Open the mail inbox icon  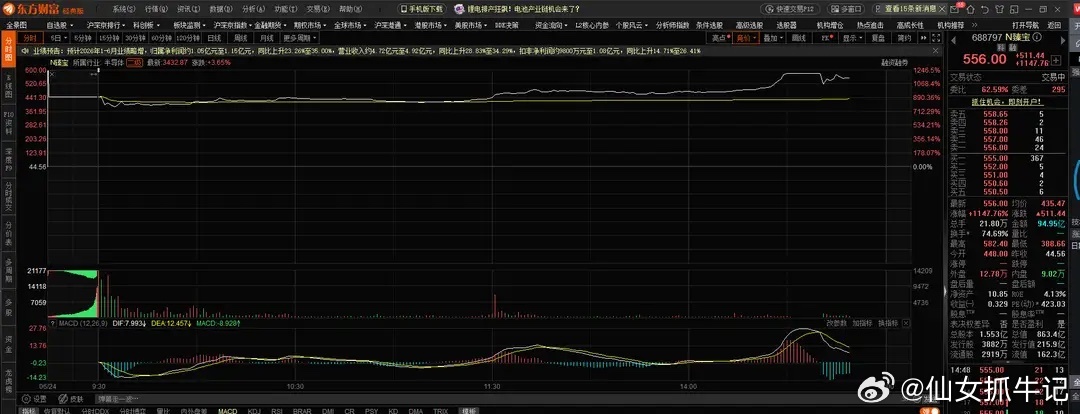(x=954, y=10)
